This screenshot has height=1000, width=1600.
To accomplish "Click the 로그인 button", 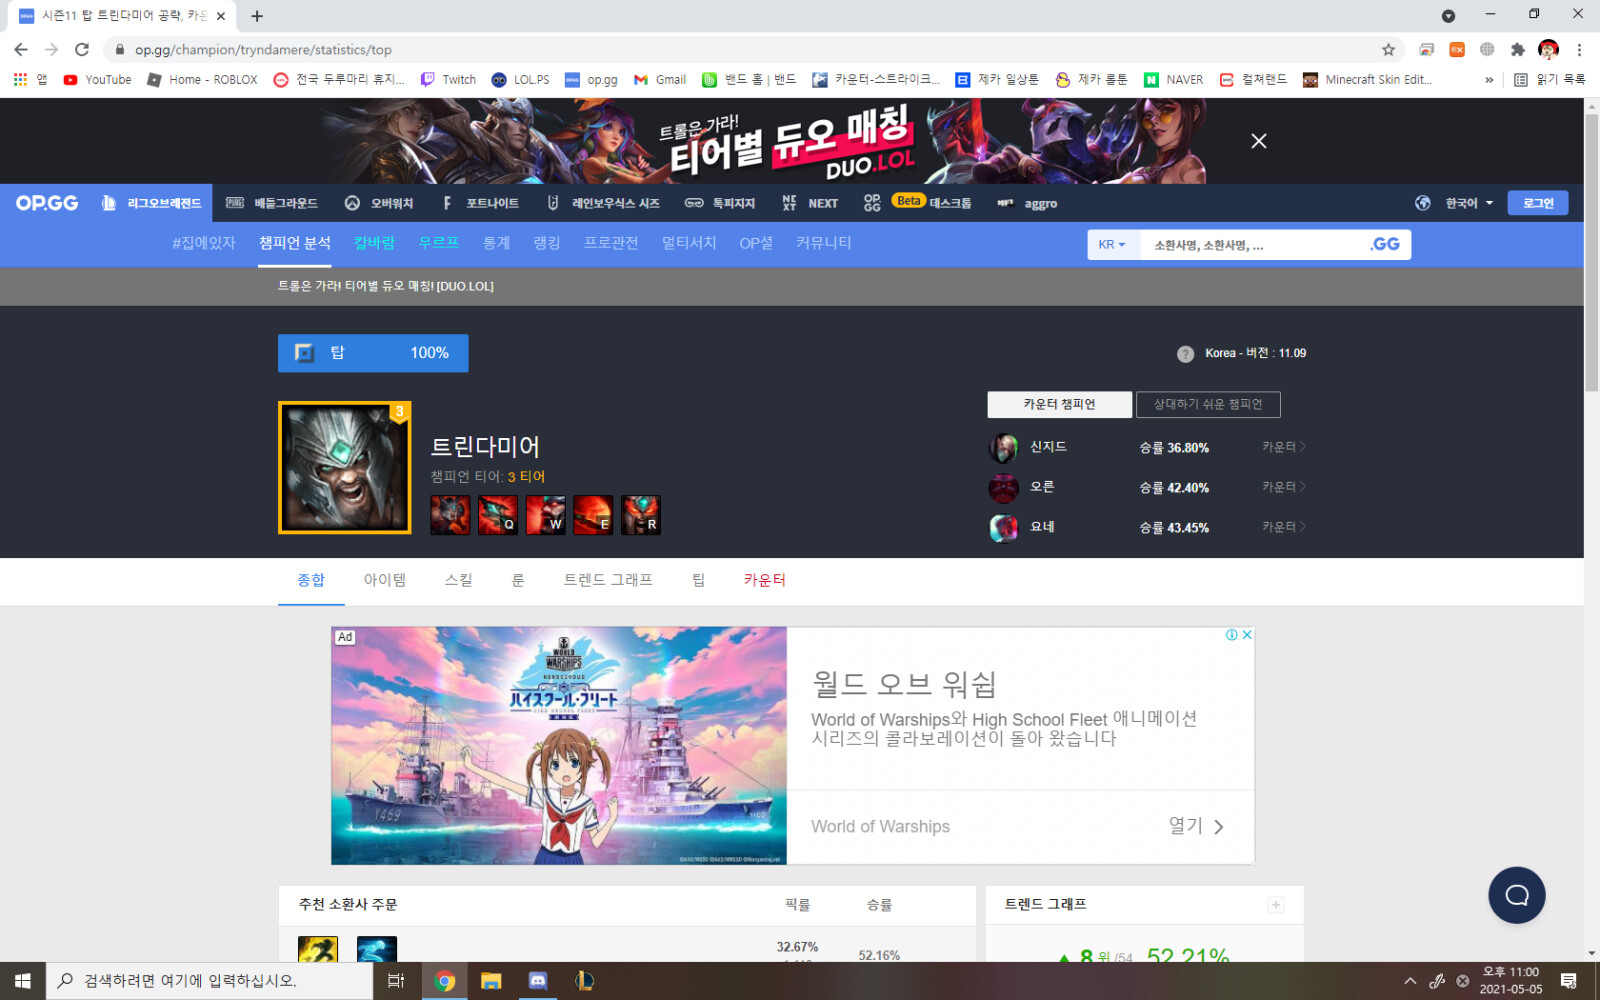I will tap(1538, 203).
